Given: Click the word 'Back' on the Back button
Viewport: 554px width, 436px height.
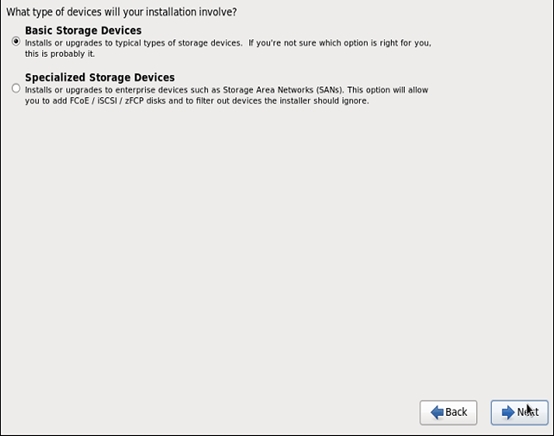Looking at the screenshot, I should pyautogui.click(x=456, y=412).
